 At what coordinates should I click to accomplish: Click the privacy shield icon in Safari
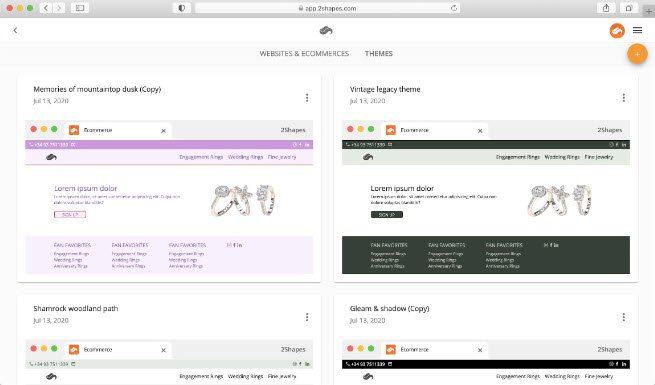click(x=182, y=8)
